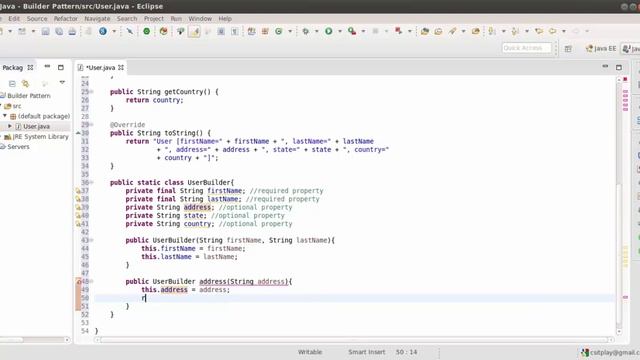
Task: Open the Run Last Tool dropdown arrow
Action: pyautogui.click(x=363, y=31)
